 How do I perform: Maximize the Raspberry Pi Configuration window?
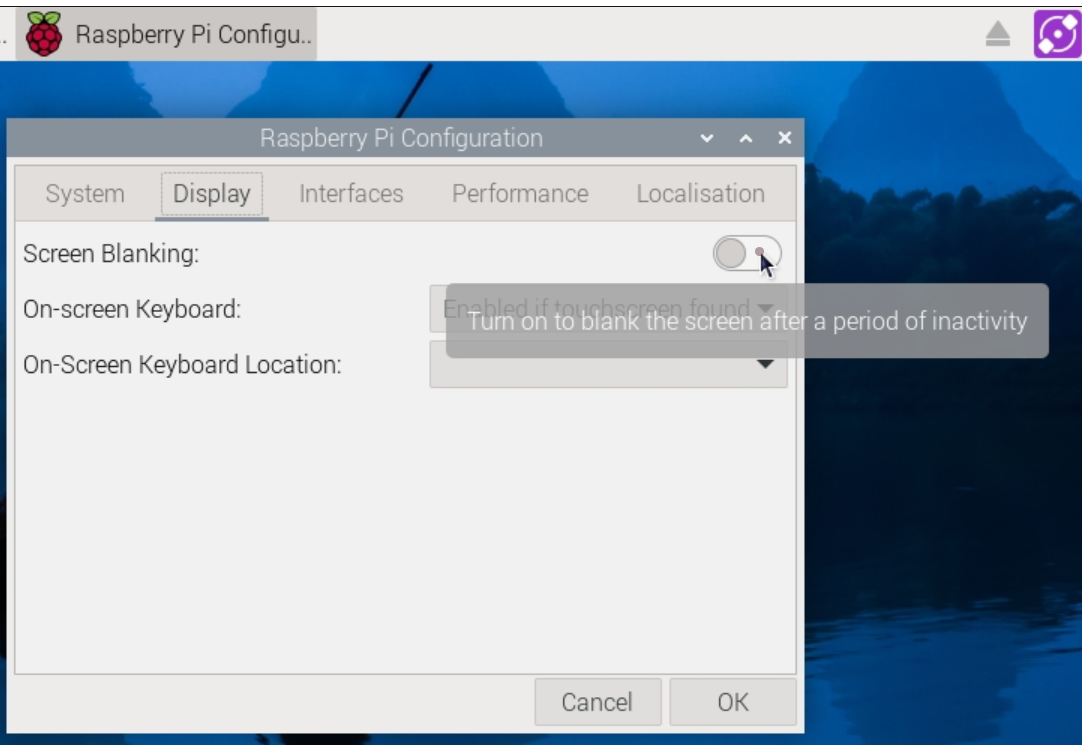(x=746, y=138)
